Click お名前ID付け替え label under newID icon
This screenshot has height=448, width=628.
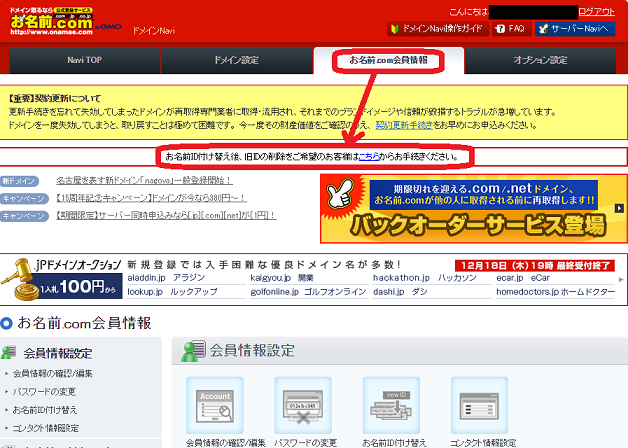[x=395, y=443]
